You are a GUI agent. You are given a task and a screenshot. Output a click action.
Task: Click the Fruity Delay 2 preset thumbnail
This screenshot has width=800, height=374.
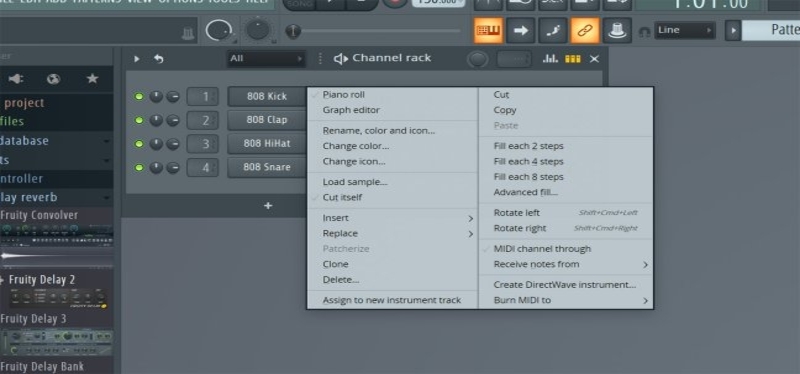tap(58, 298)
